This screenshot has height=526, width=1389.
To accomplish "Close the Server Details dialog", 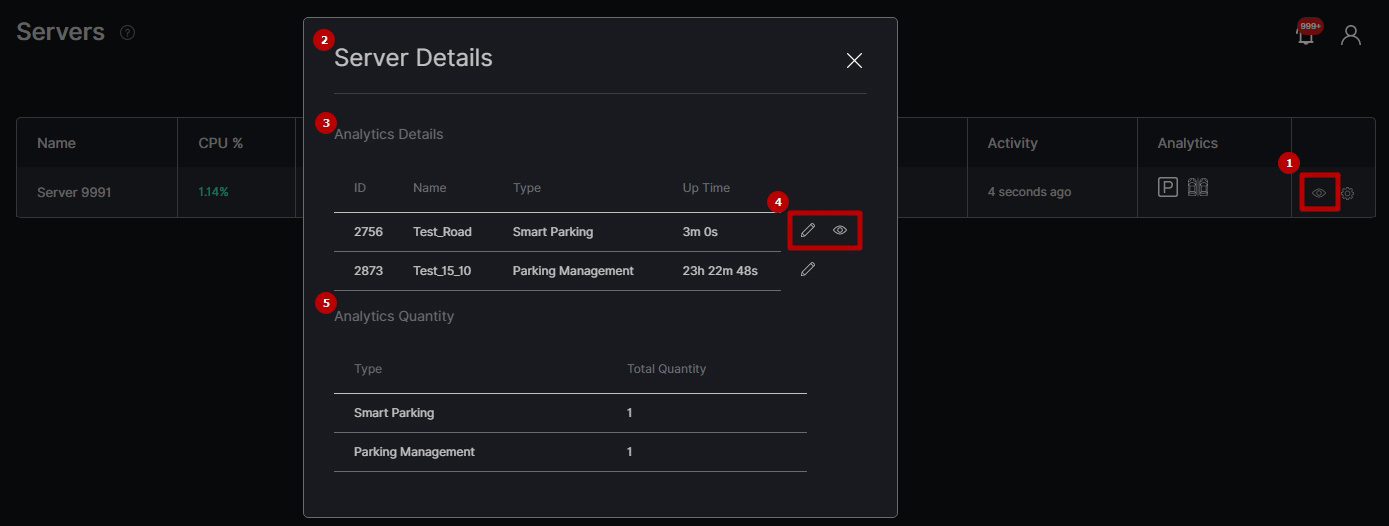I will tap(854, 61).
